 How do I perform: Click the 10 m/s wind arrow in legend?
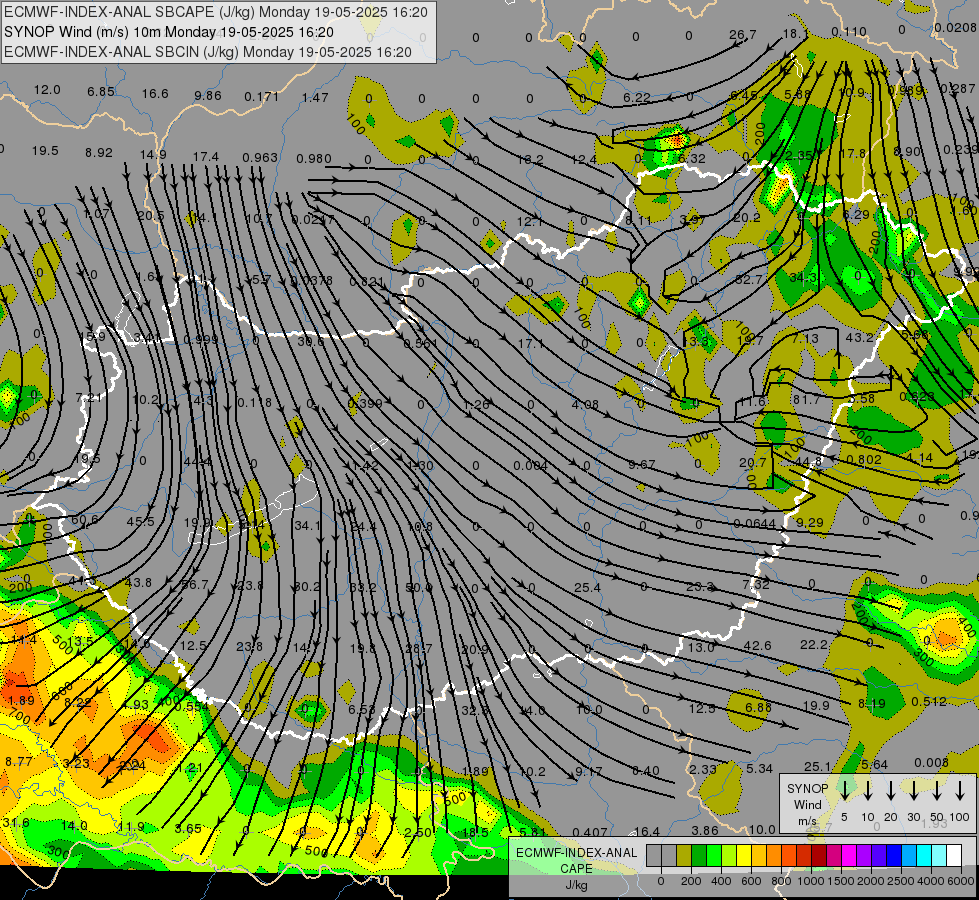coord(868,790)
